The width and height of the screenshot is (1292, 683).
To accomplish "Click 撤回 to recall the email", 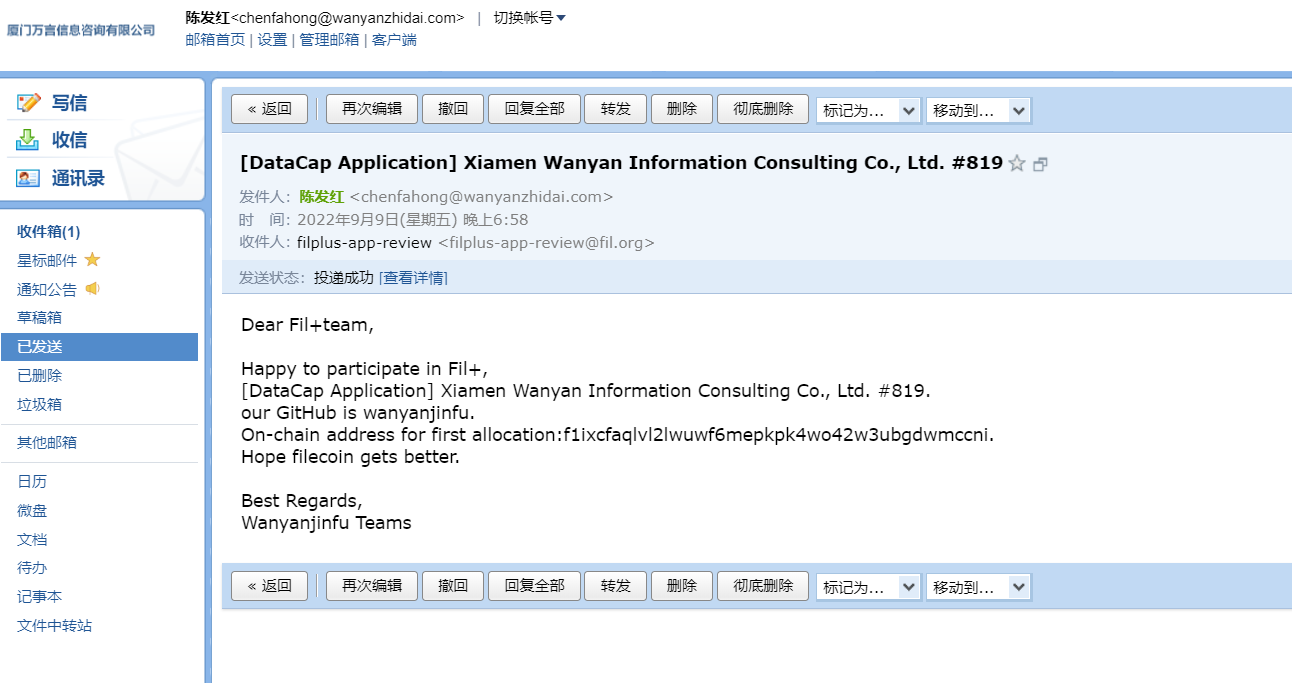I will coord(452,108).
